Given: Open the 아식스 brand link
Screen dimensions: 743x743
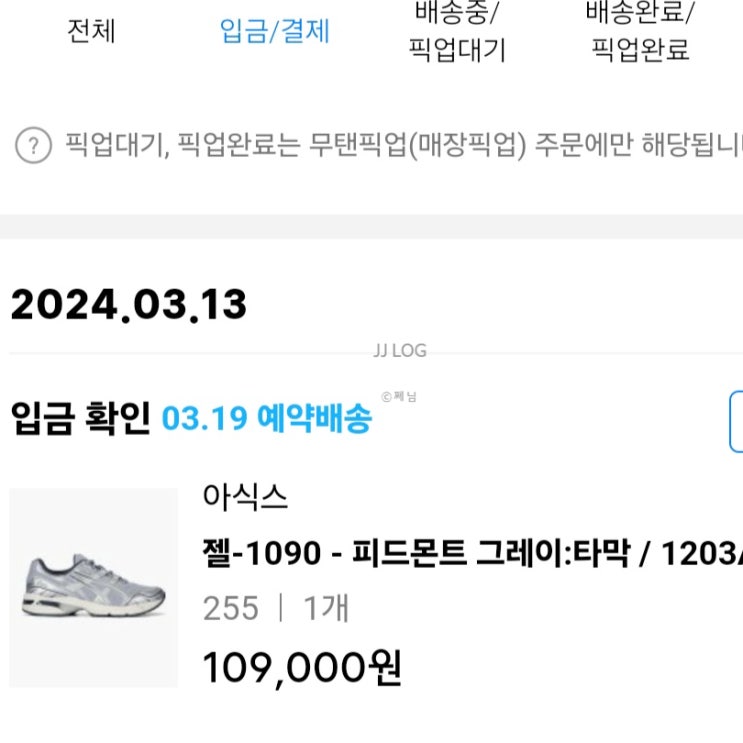Looking at the screenshot, I should point(245,497).
